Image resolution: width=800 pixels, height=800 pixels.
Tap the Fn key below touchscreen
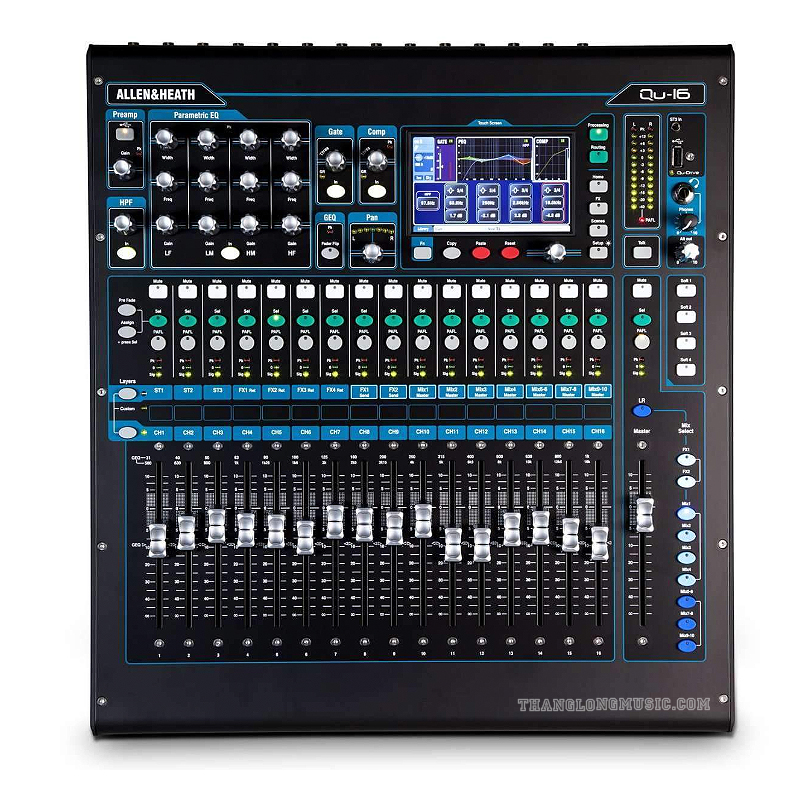(422, 253)
